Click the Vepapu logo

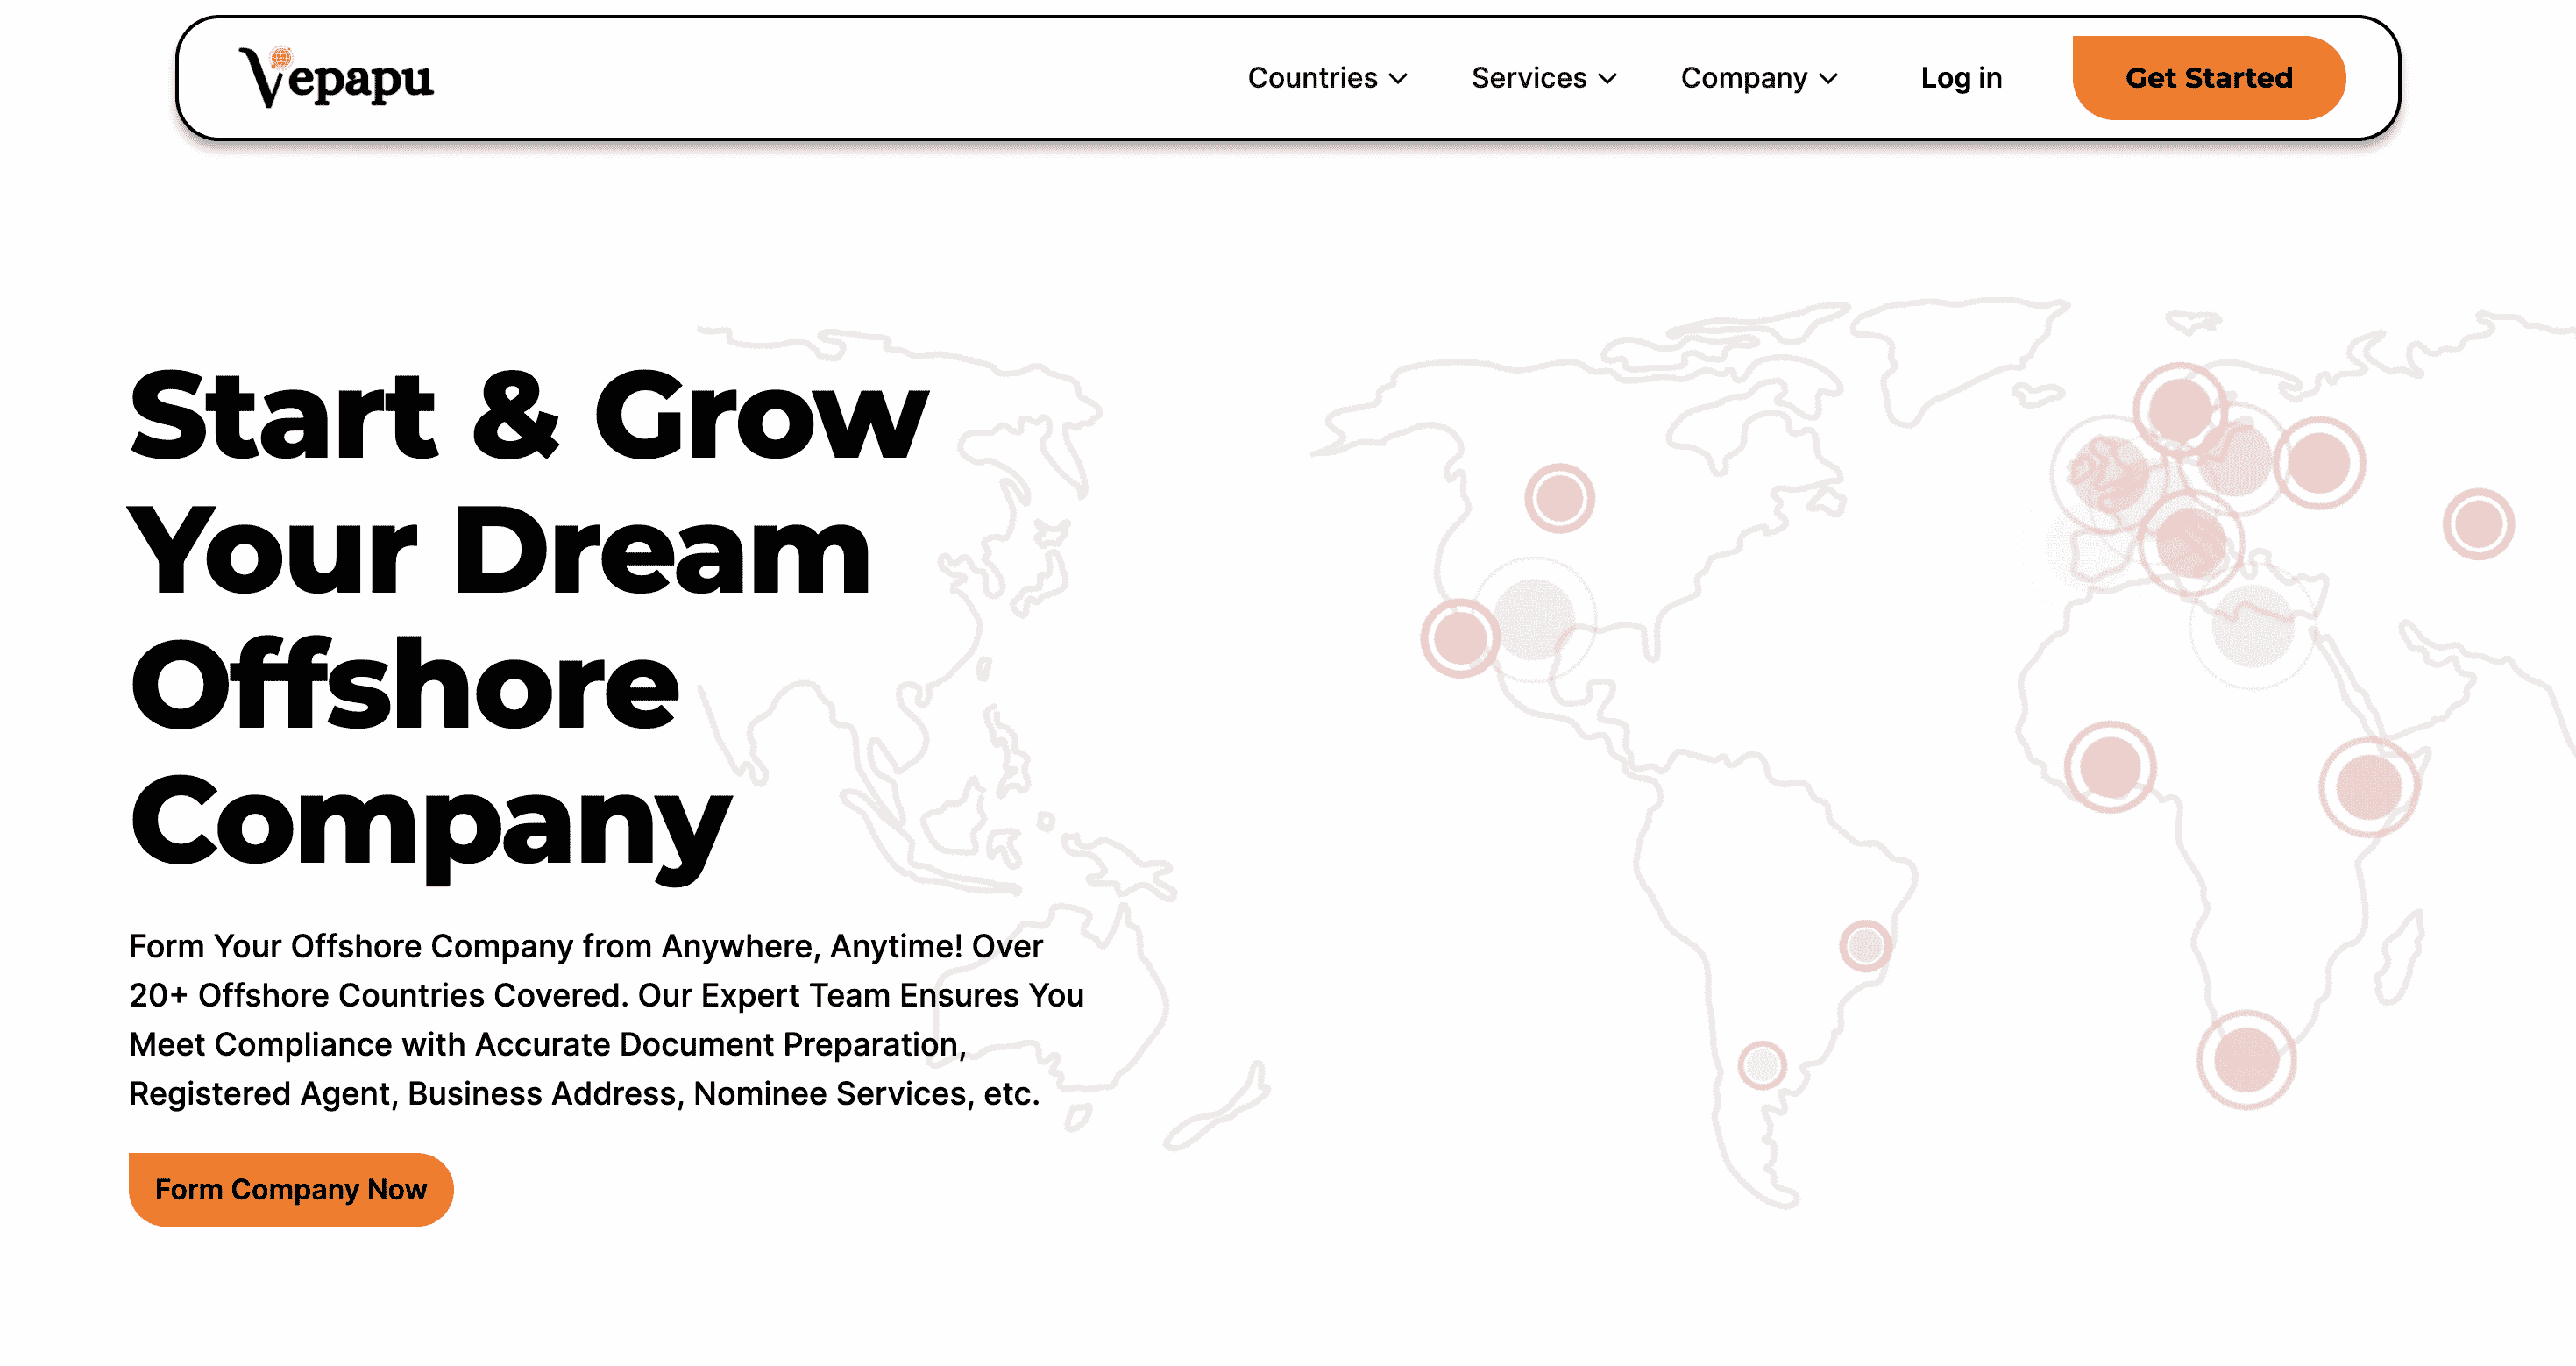click(336, 78)
